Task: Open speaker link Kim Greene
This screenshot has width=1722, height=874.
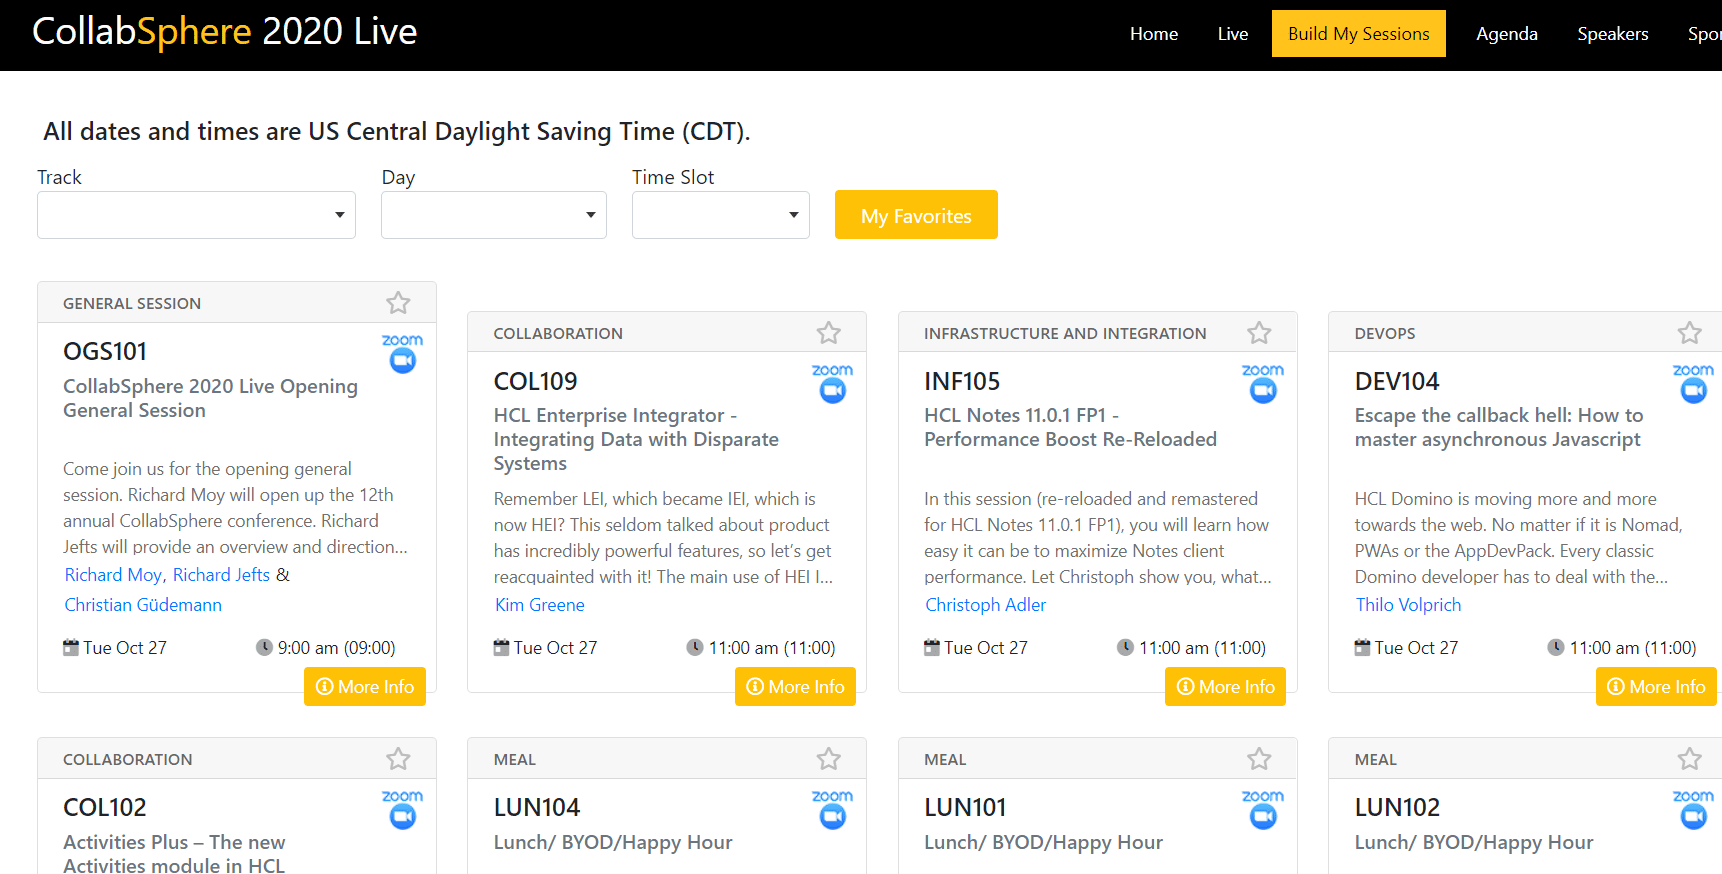Action: [540, 605]
